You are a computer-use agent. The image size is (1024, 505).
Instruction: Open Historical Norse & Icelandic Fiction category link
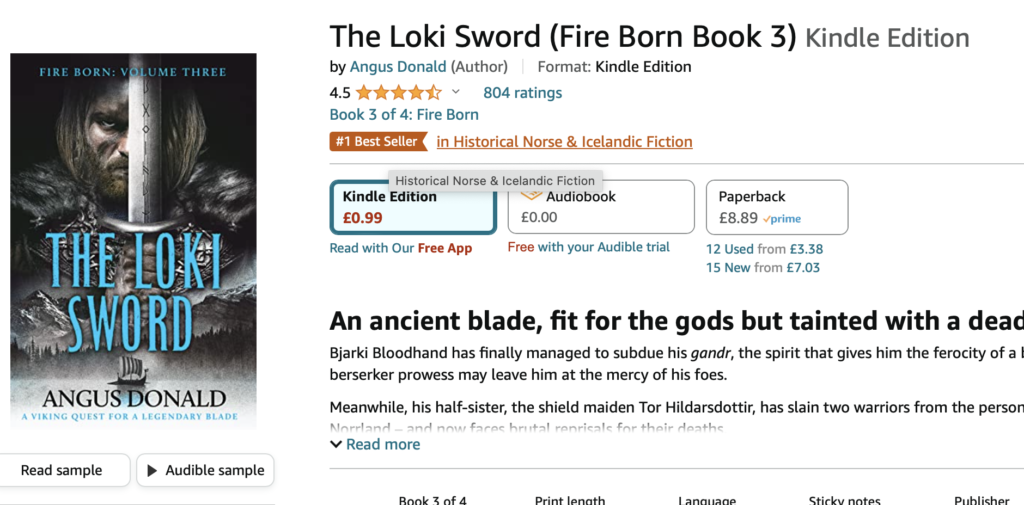pos(564,142)
